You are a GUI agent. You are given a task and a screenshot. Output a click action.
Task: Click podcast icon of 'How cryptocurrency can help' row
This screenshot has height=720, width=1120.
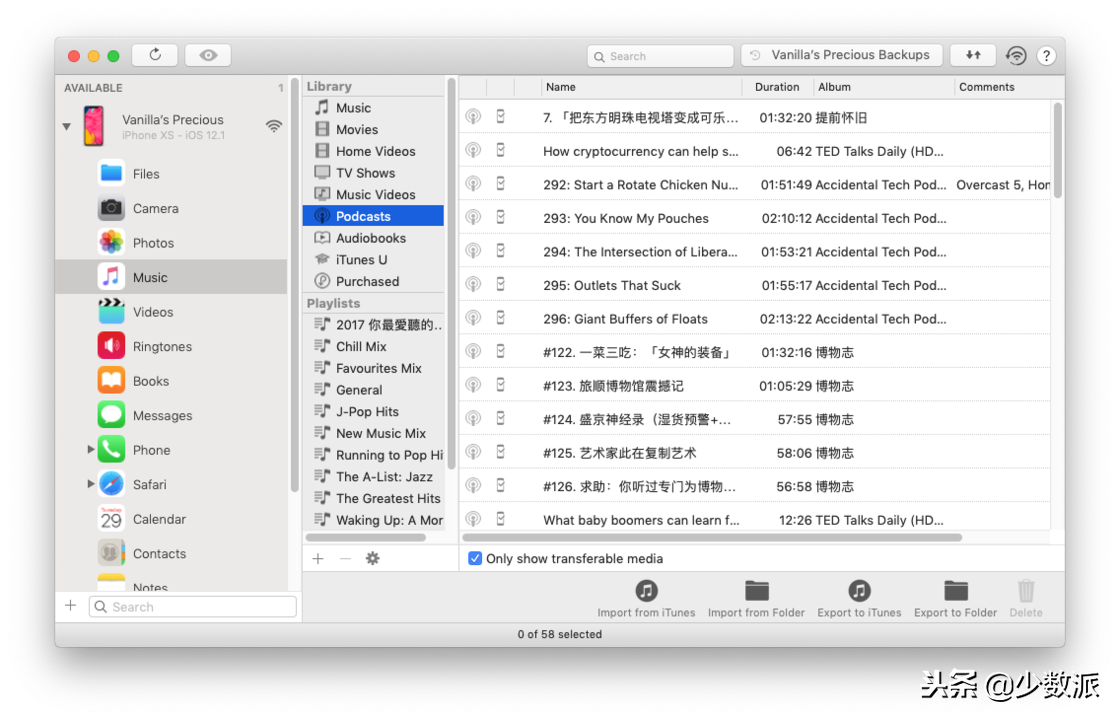coord(474,150)
